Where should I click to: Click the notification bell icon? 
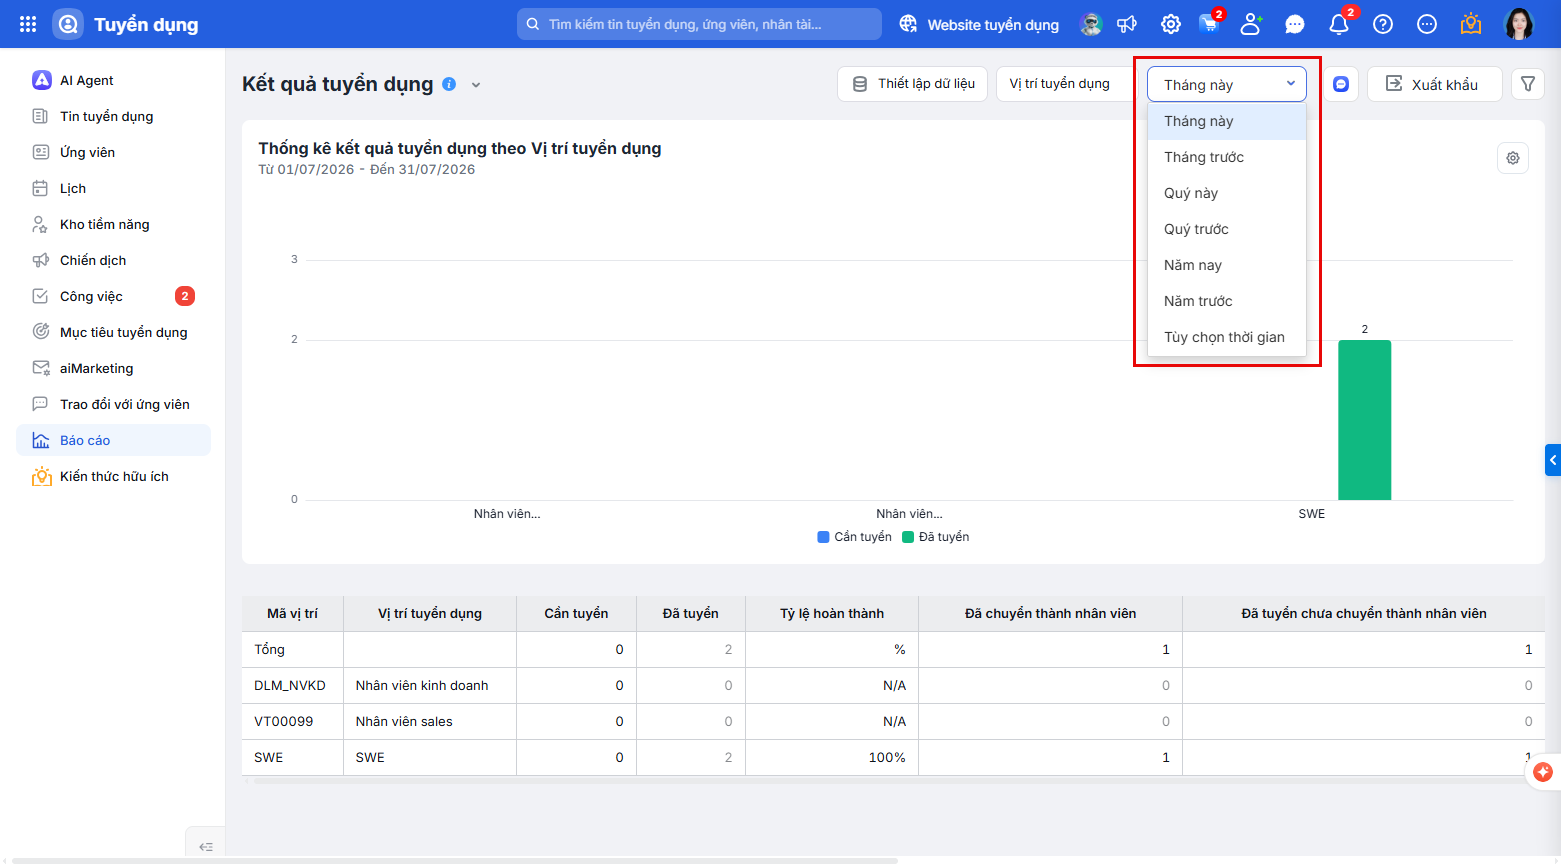(x=1339, y=24)
